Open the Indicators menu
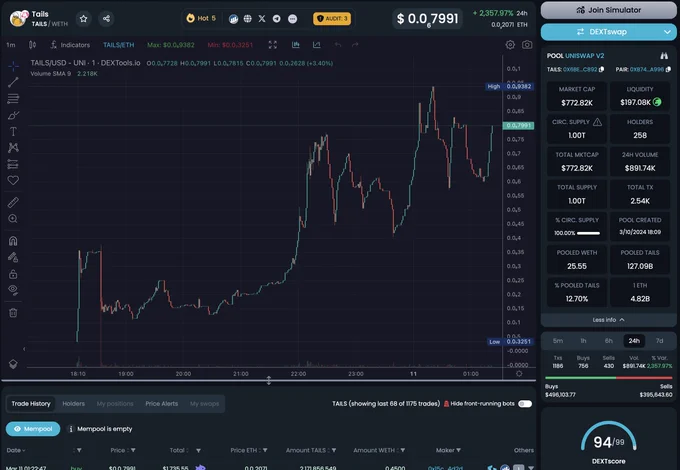Screen dimensions: 680x470 (70, 45)
